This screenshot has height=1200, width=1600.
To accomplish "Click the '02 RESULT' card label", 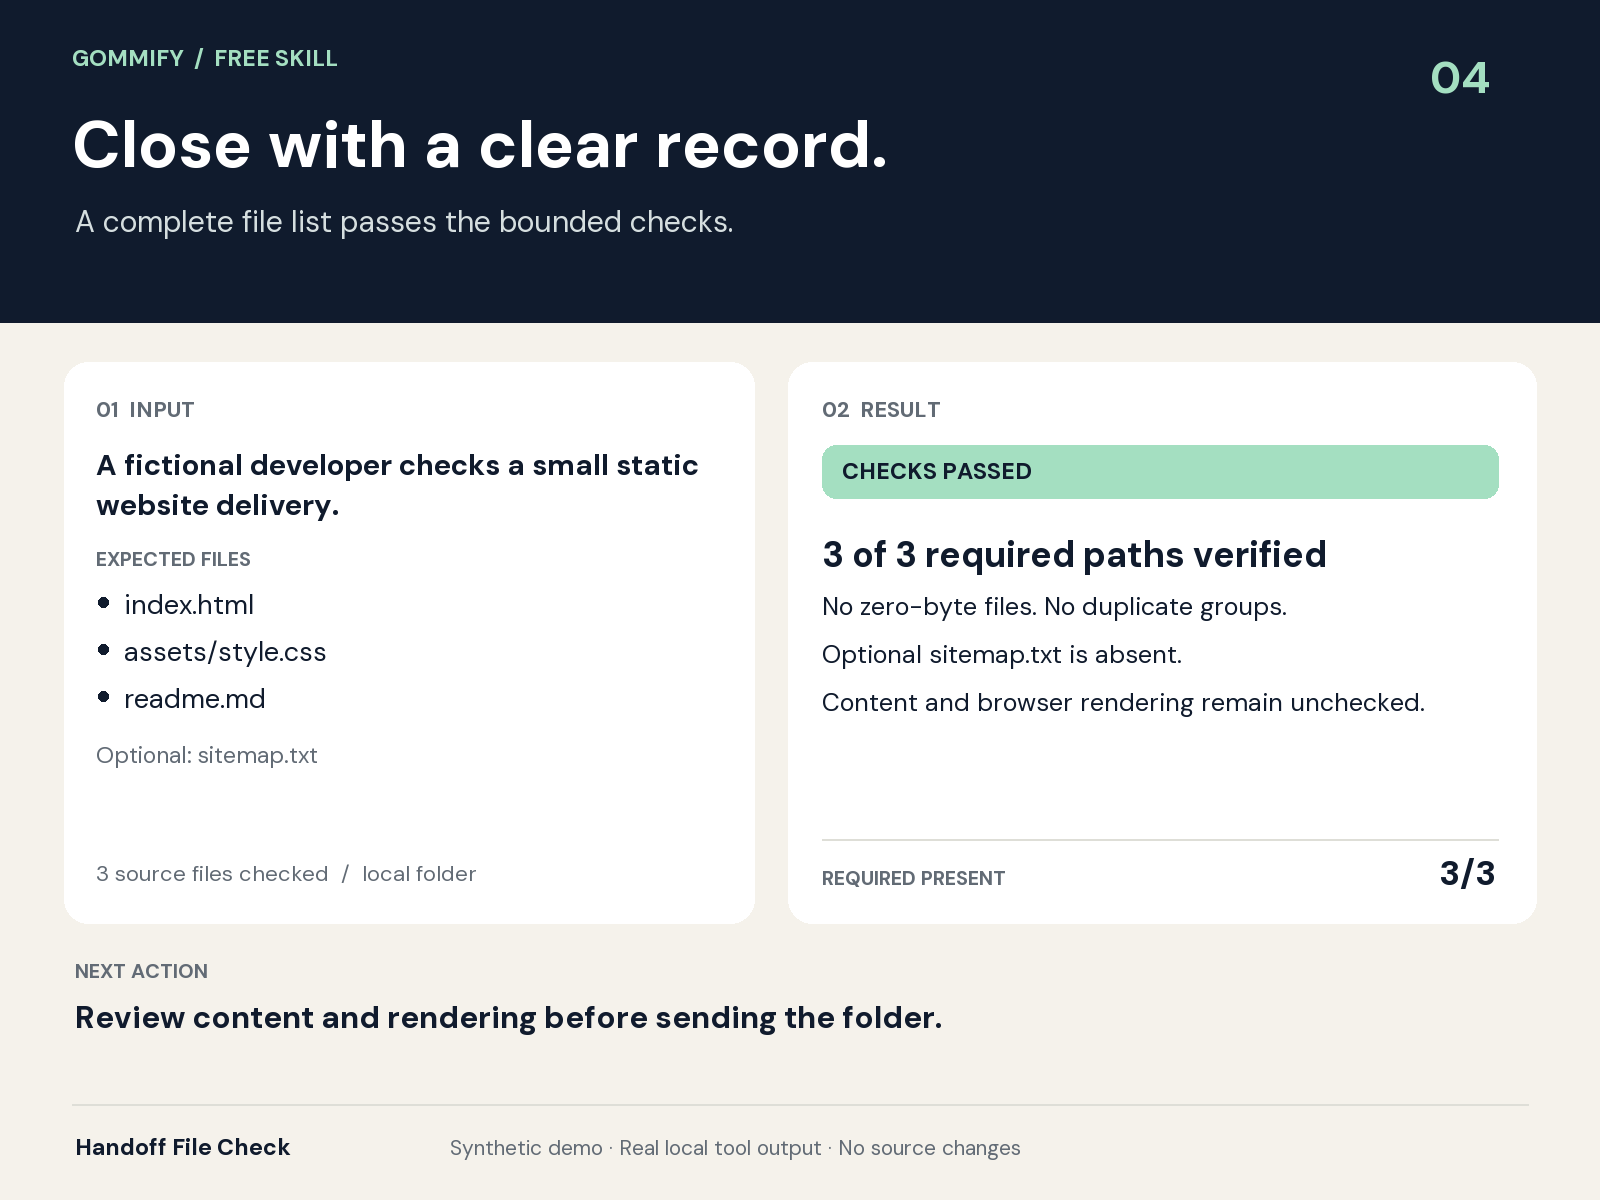I will [x=881, y=410].
